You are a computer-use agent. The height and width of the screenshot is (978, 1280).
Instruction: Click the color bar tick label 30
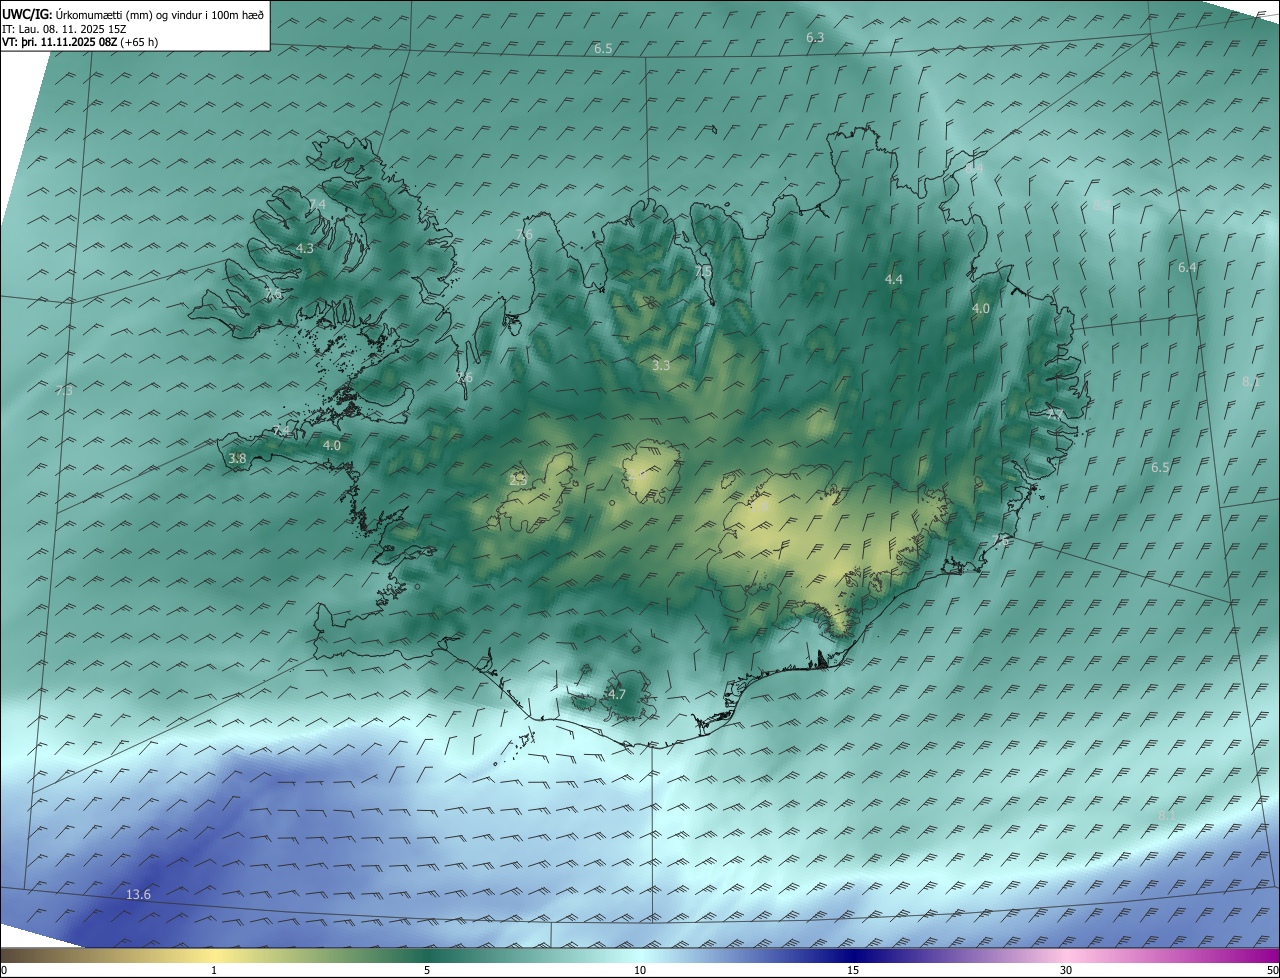click(x=1066, y=970)
